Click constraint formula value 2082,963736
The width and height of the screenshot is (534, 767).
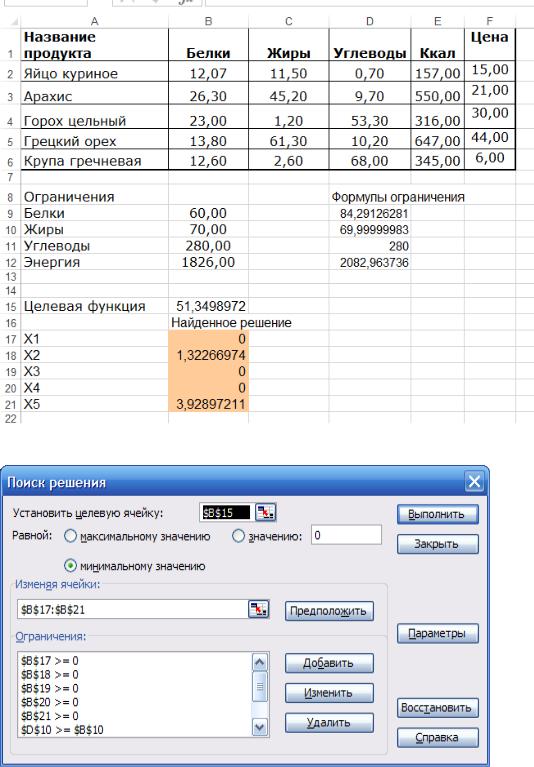tap(370, 262)
